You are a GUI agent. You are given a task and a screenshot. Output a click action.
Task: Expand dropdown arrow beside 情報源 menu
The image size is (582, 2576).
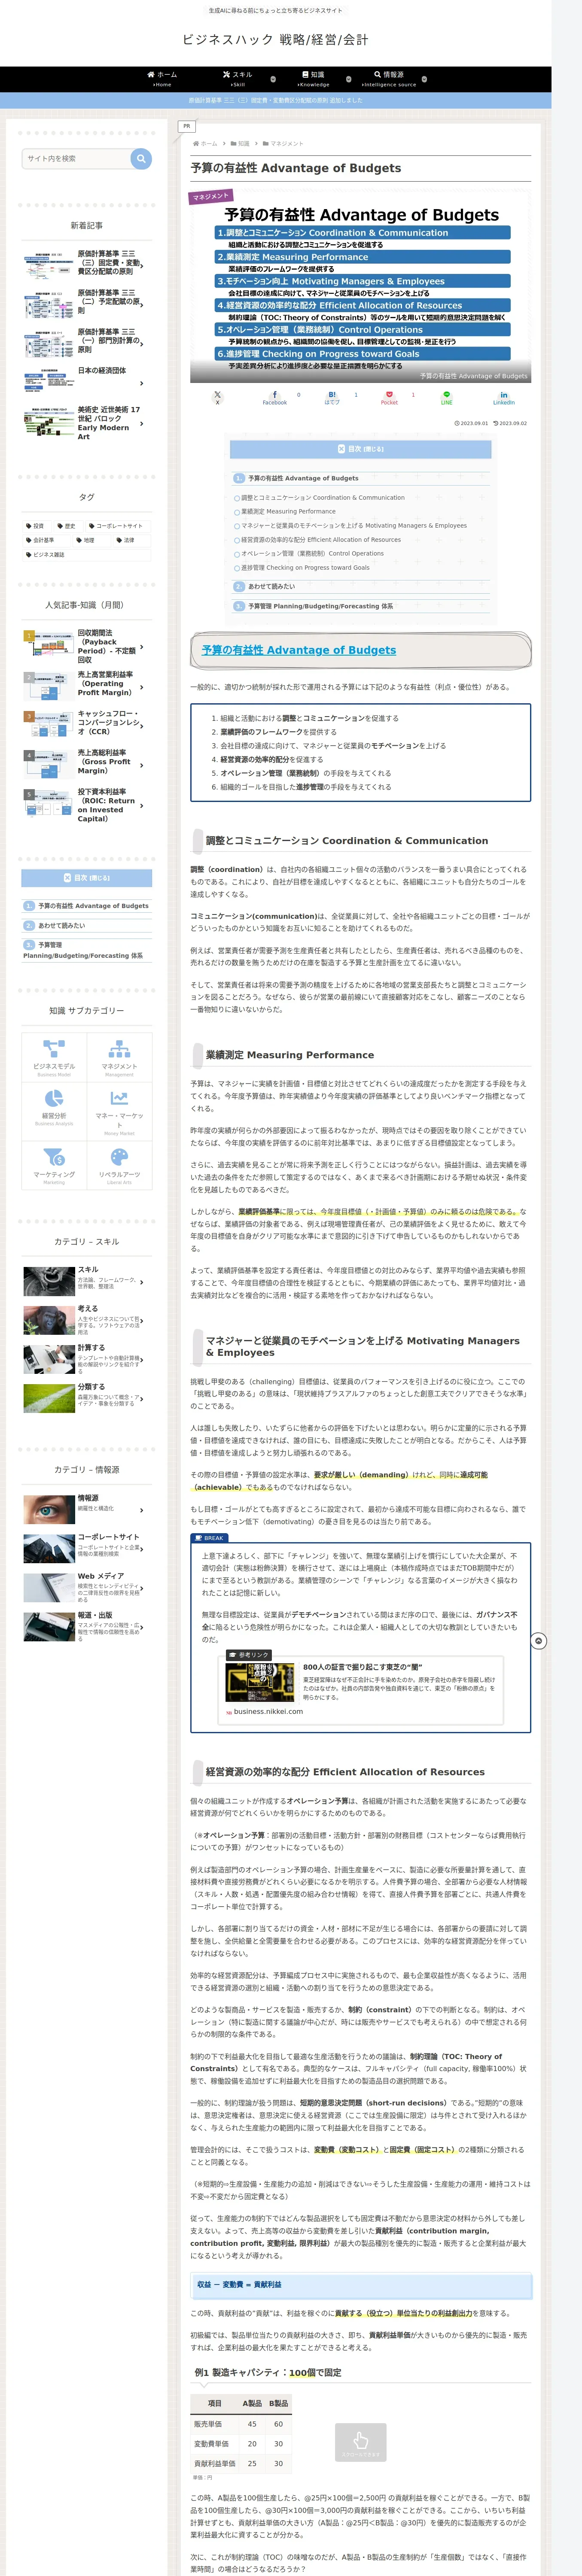coord(424,79)
